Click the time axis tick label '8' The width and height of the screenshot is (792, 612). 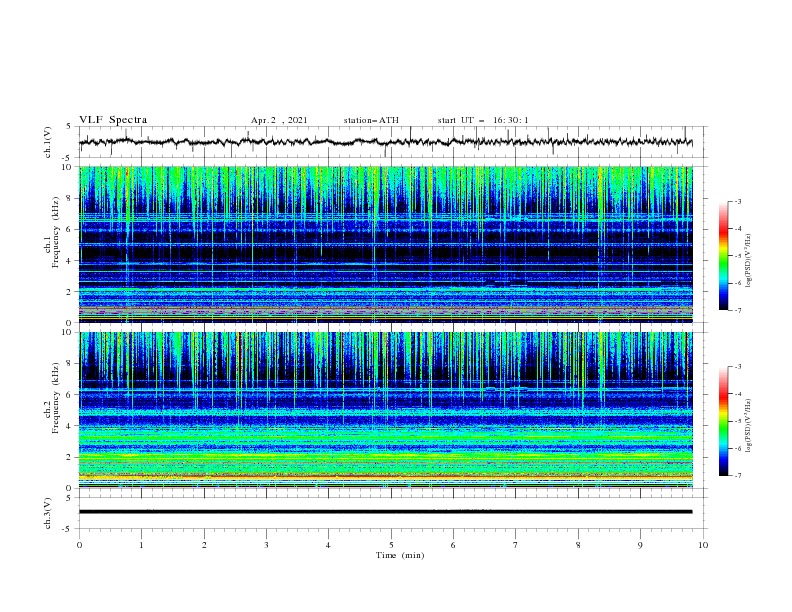(578, 545)
